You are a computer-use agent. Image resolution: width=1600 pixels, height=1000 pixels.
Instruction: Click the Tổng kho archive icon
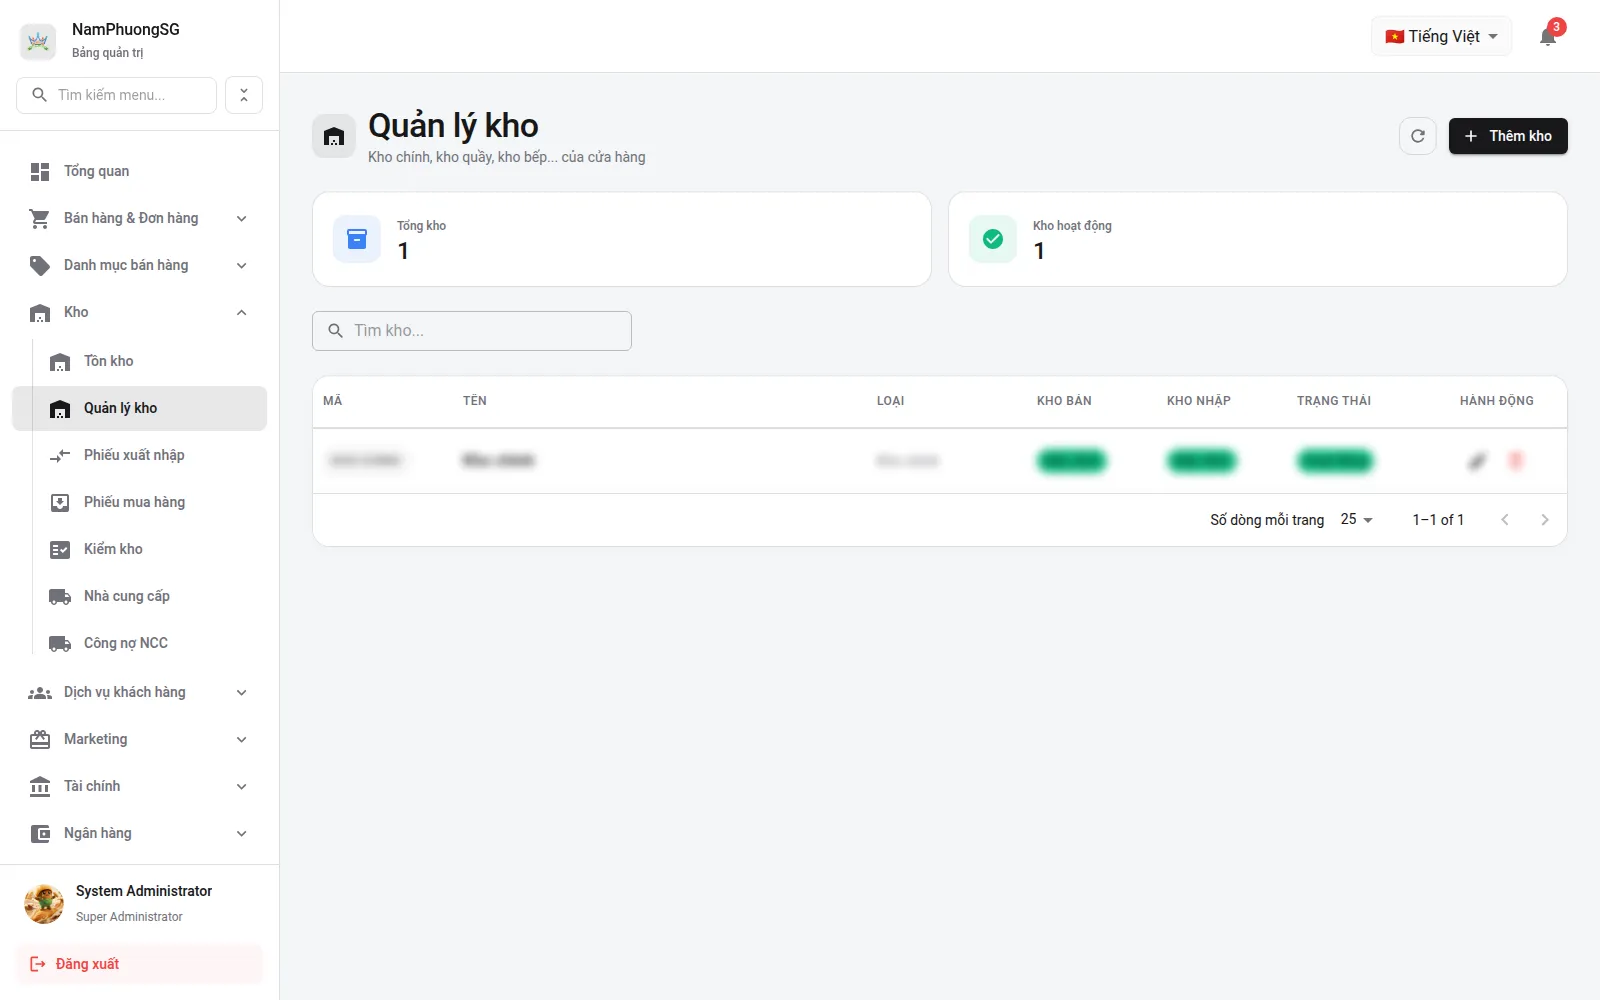pos(357,239)
